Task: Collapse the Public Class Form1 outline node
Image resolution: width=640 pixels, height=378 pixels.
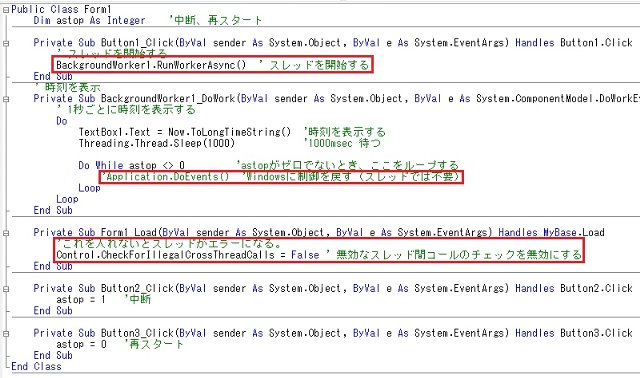Action: 6,10
